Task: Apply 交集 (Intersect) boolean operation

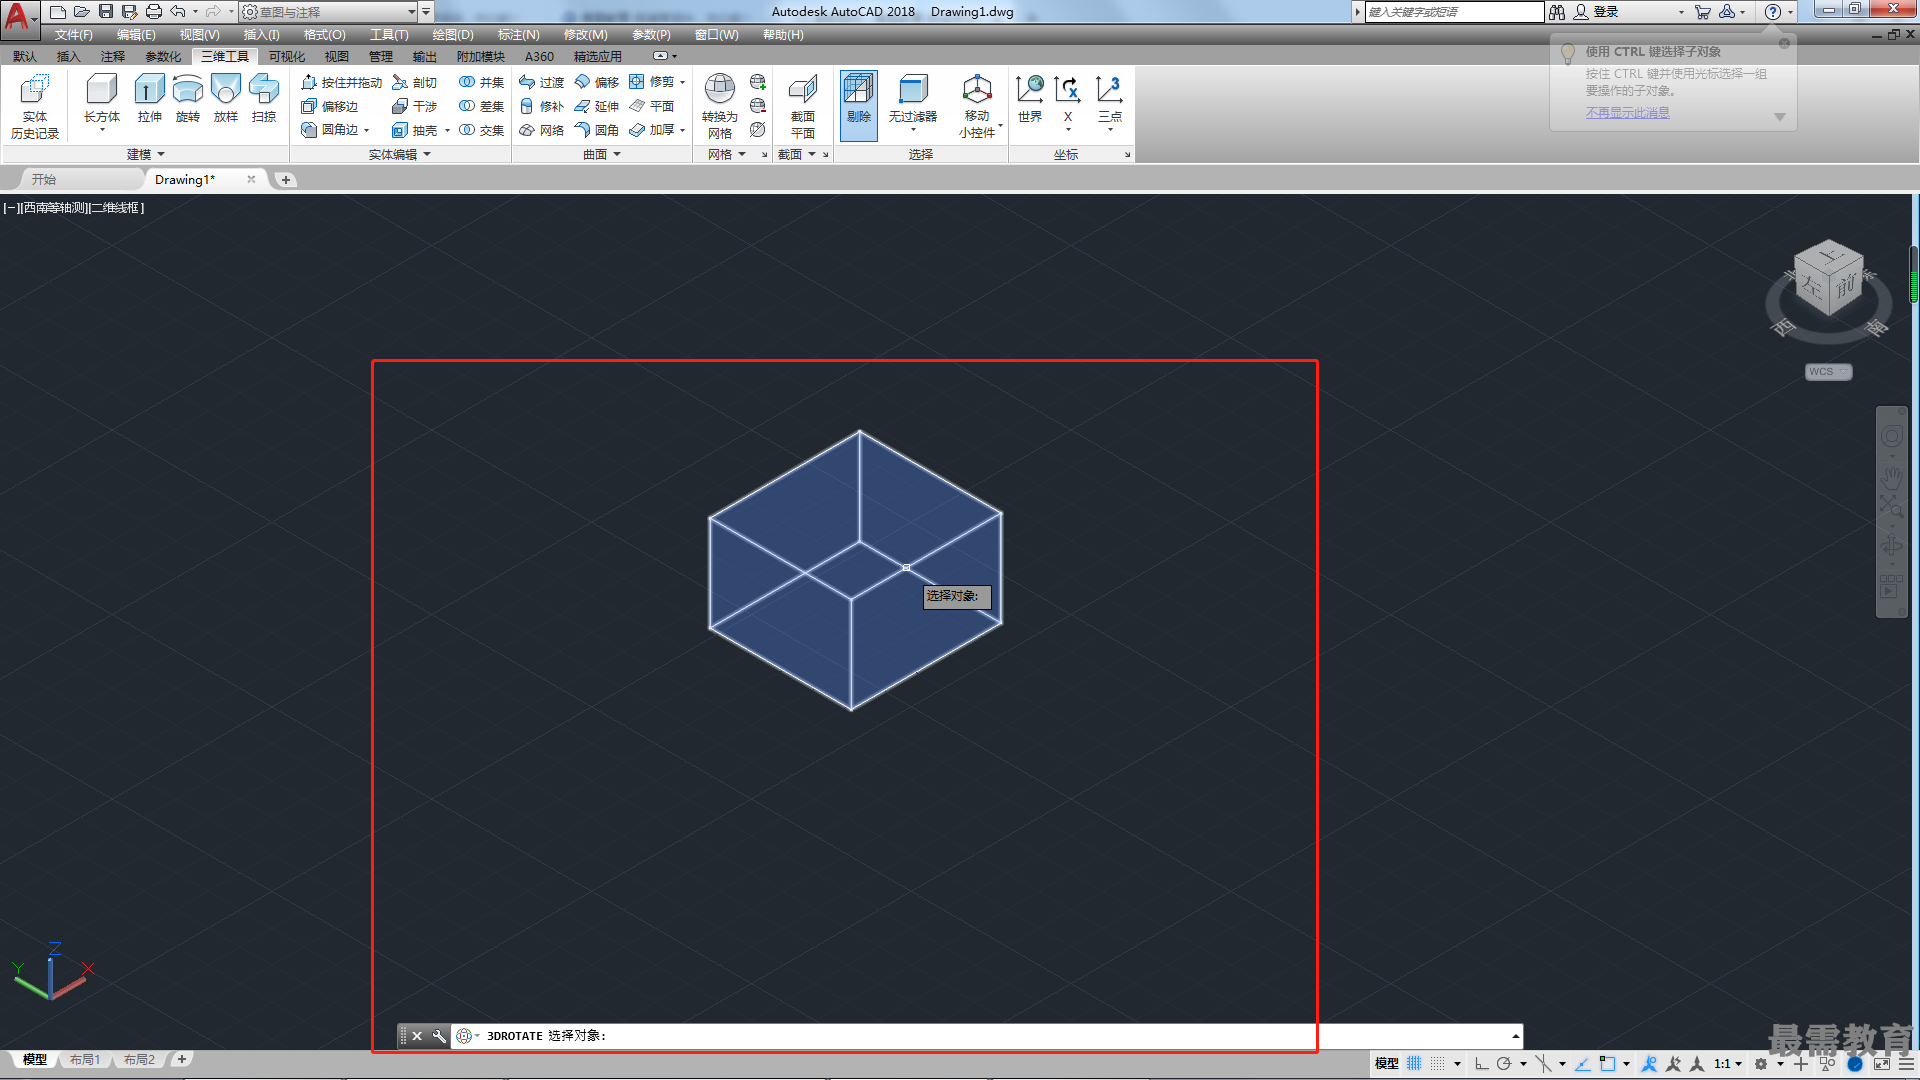Action: pyautogui.click(x=481, y=130)
